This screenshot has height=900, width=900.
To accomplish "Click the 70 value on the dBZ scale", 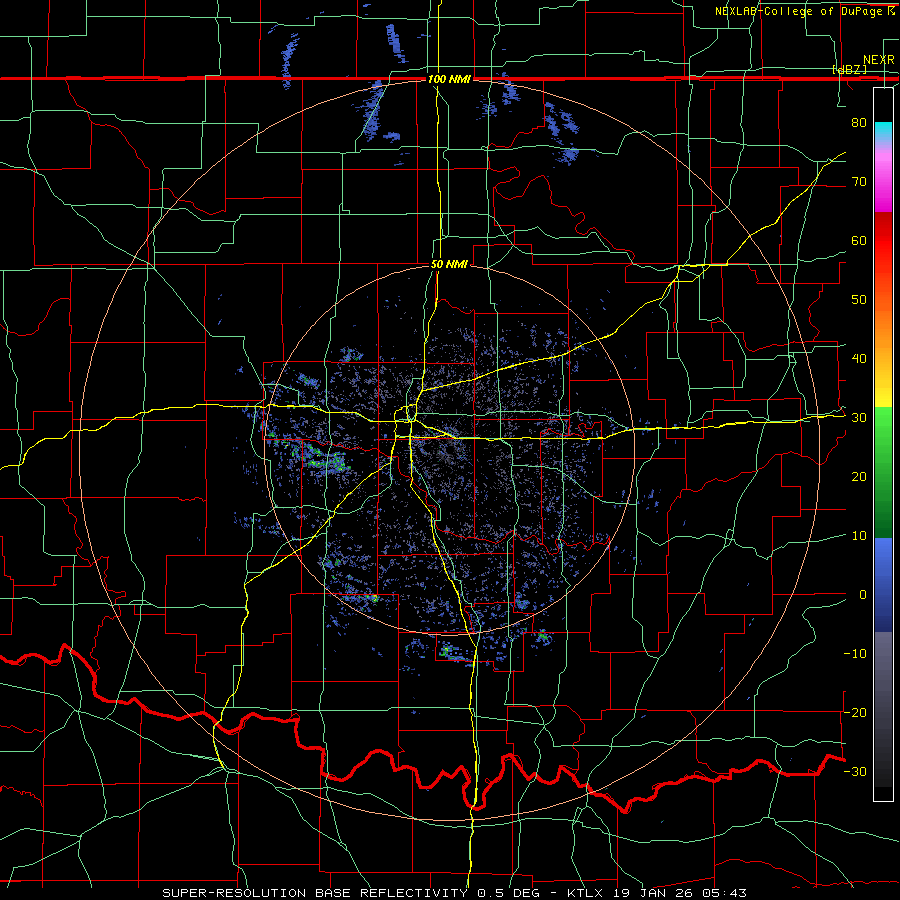I will coord(859,181).
